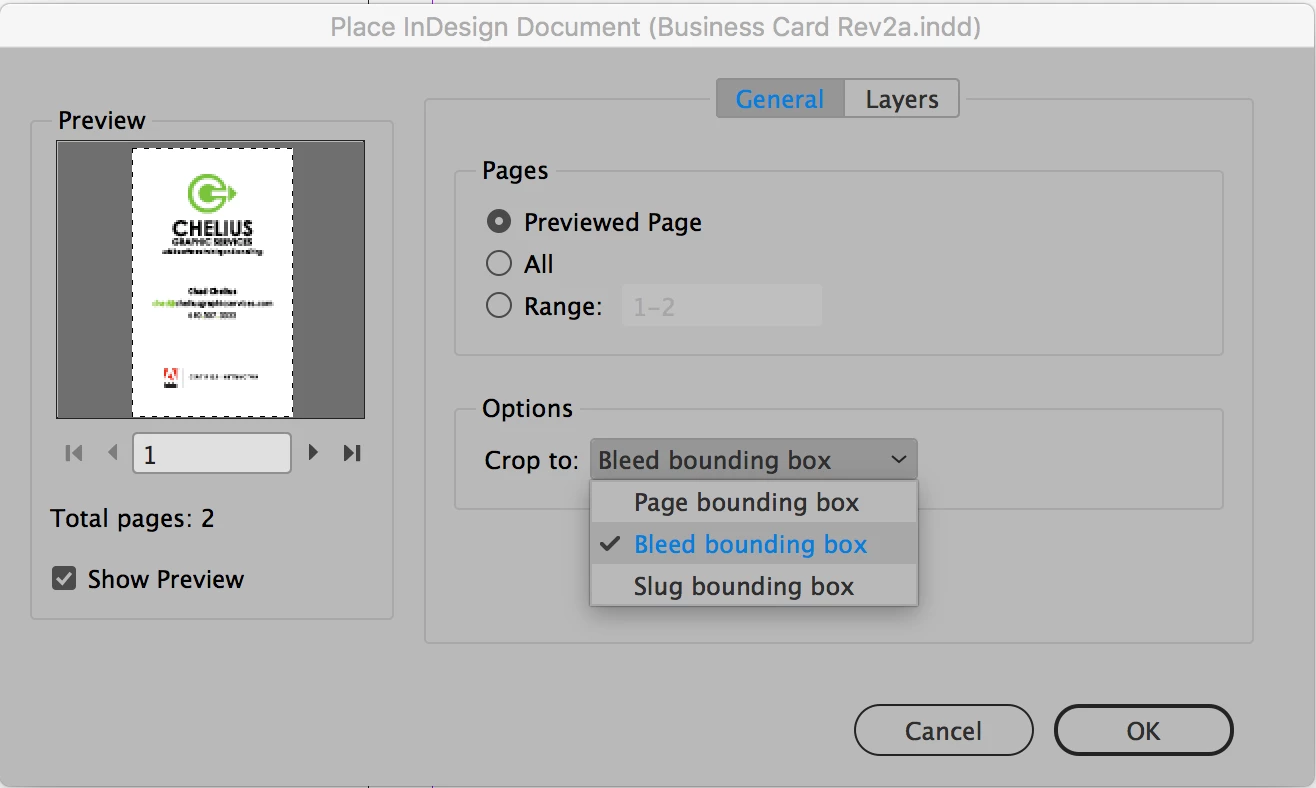The width and height of the screenshot is (1316, 788).
Task: Select the Previewed Page radio button
Action: point(498,222)
